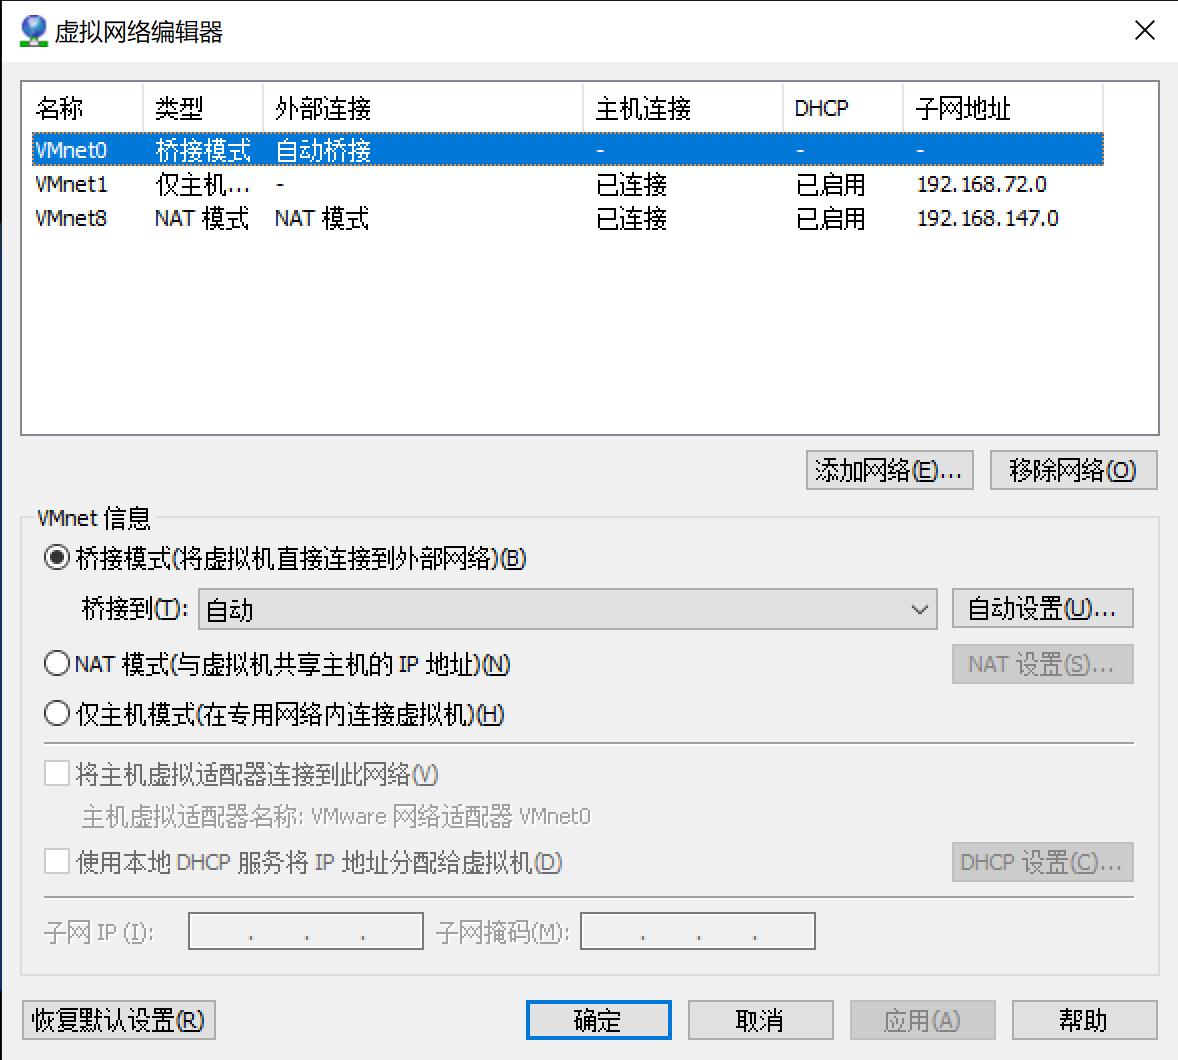Click 帮助 for help
1178x1060 pixels.
click(1085, 1020)
